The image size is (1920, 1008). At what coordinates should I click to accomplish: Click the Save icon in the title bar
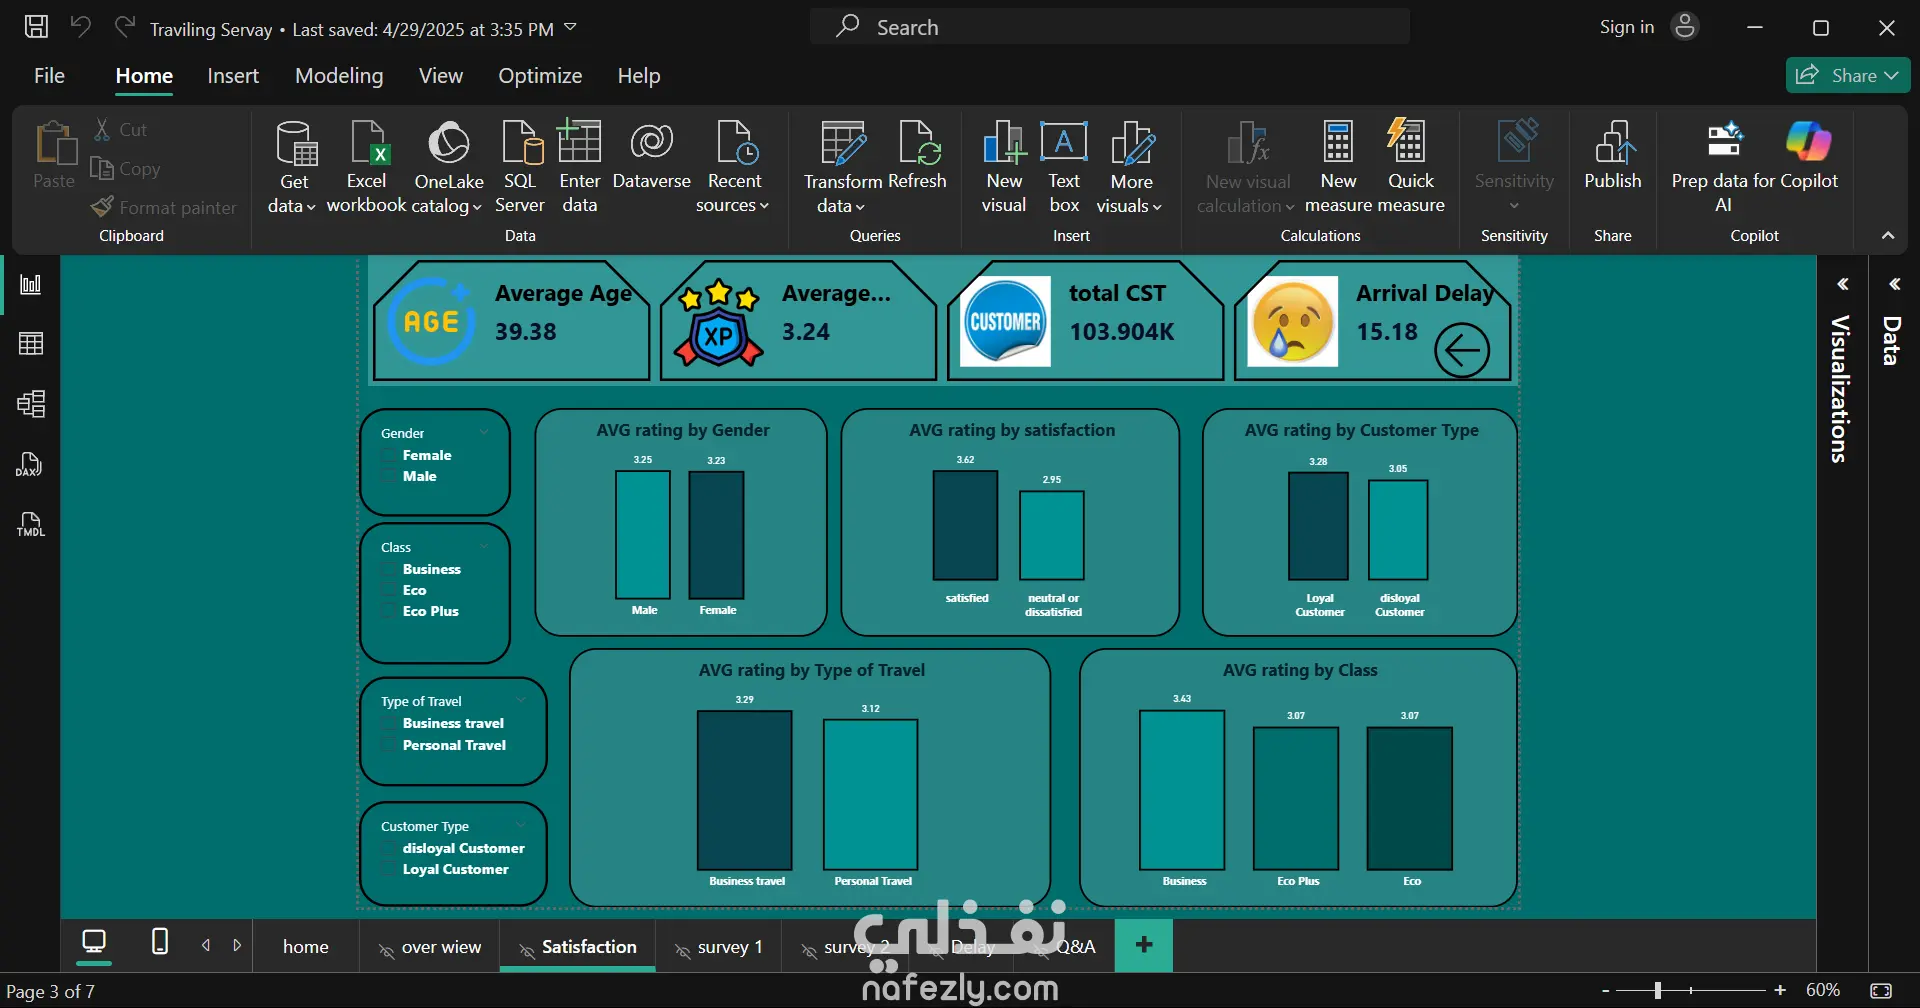(36, 27)
